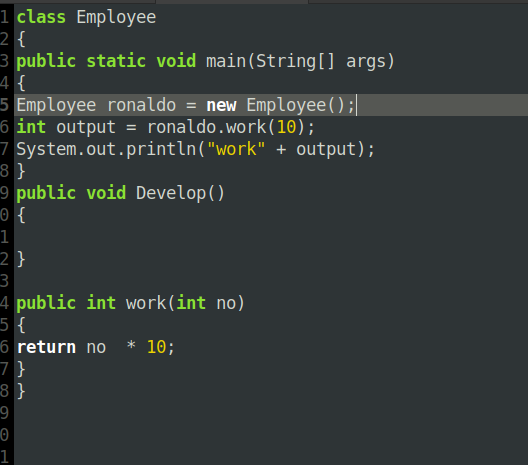Click the class keyword on line 1
The height and width of the screenshot is (465, 528).
coord(41,17)
